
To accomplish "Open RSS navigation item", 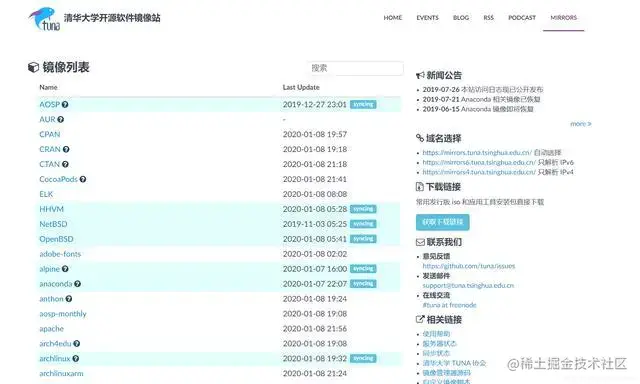I will [489, 18].
